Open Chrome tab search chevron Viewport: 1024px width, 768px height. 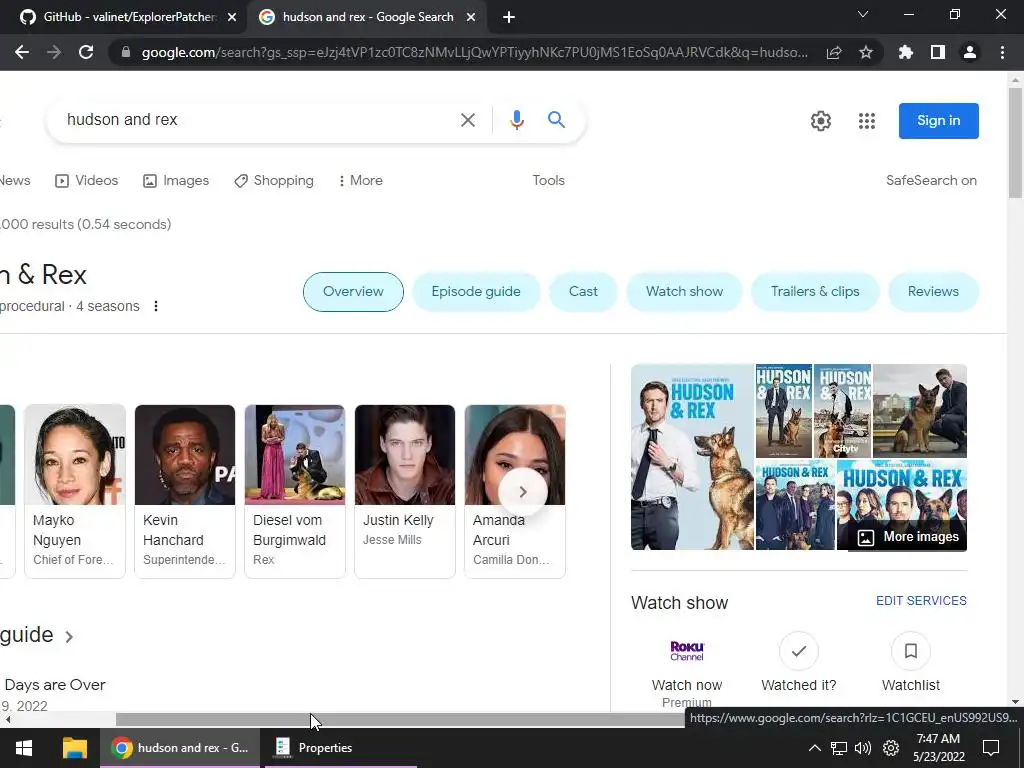pos(863,14)
